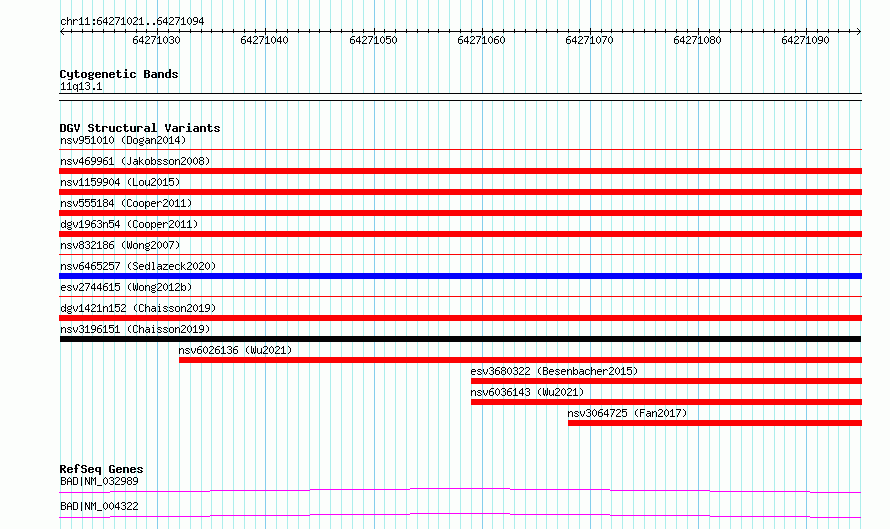The width and height of the screenshot is (890, 529).
Task: Click the nsv555184 (Cooper2011) variant label
Action: [x=126, y=203]
